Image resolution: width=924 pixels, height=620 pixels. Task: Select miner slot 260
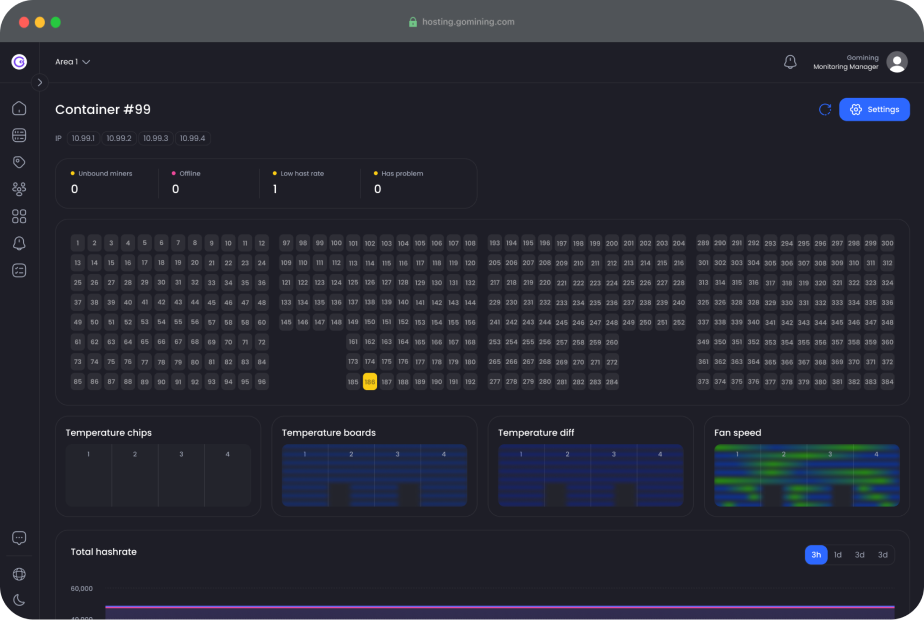(x=612, y=342)
